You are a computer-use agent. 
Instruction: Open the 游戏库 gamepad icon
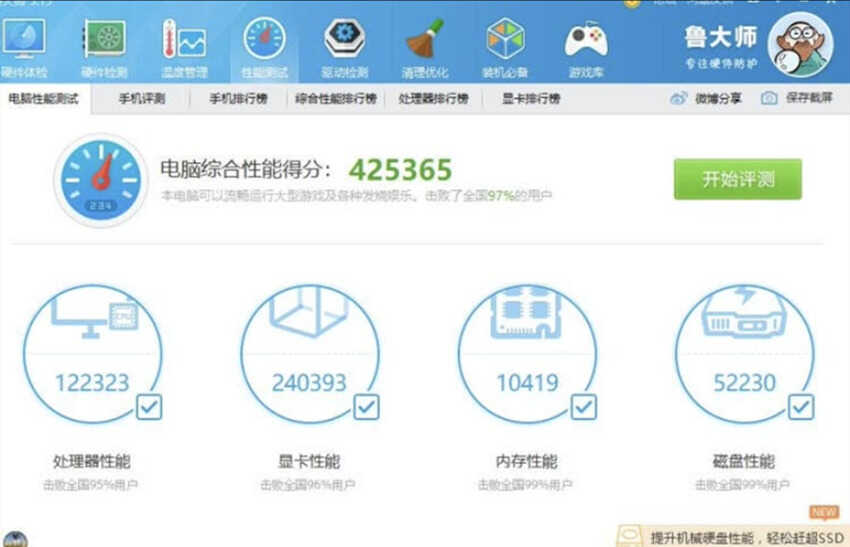(586, 40)
